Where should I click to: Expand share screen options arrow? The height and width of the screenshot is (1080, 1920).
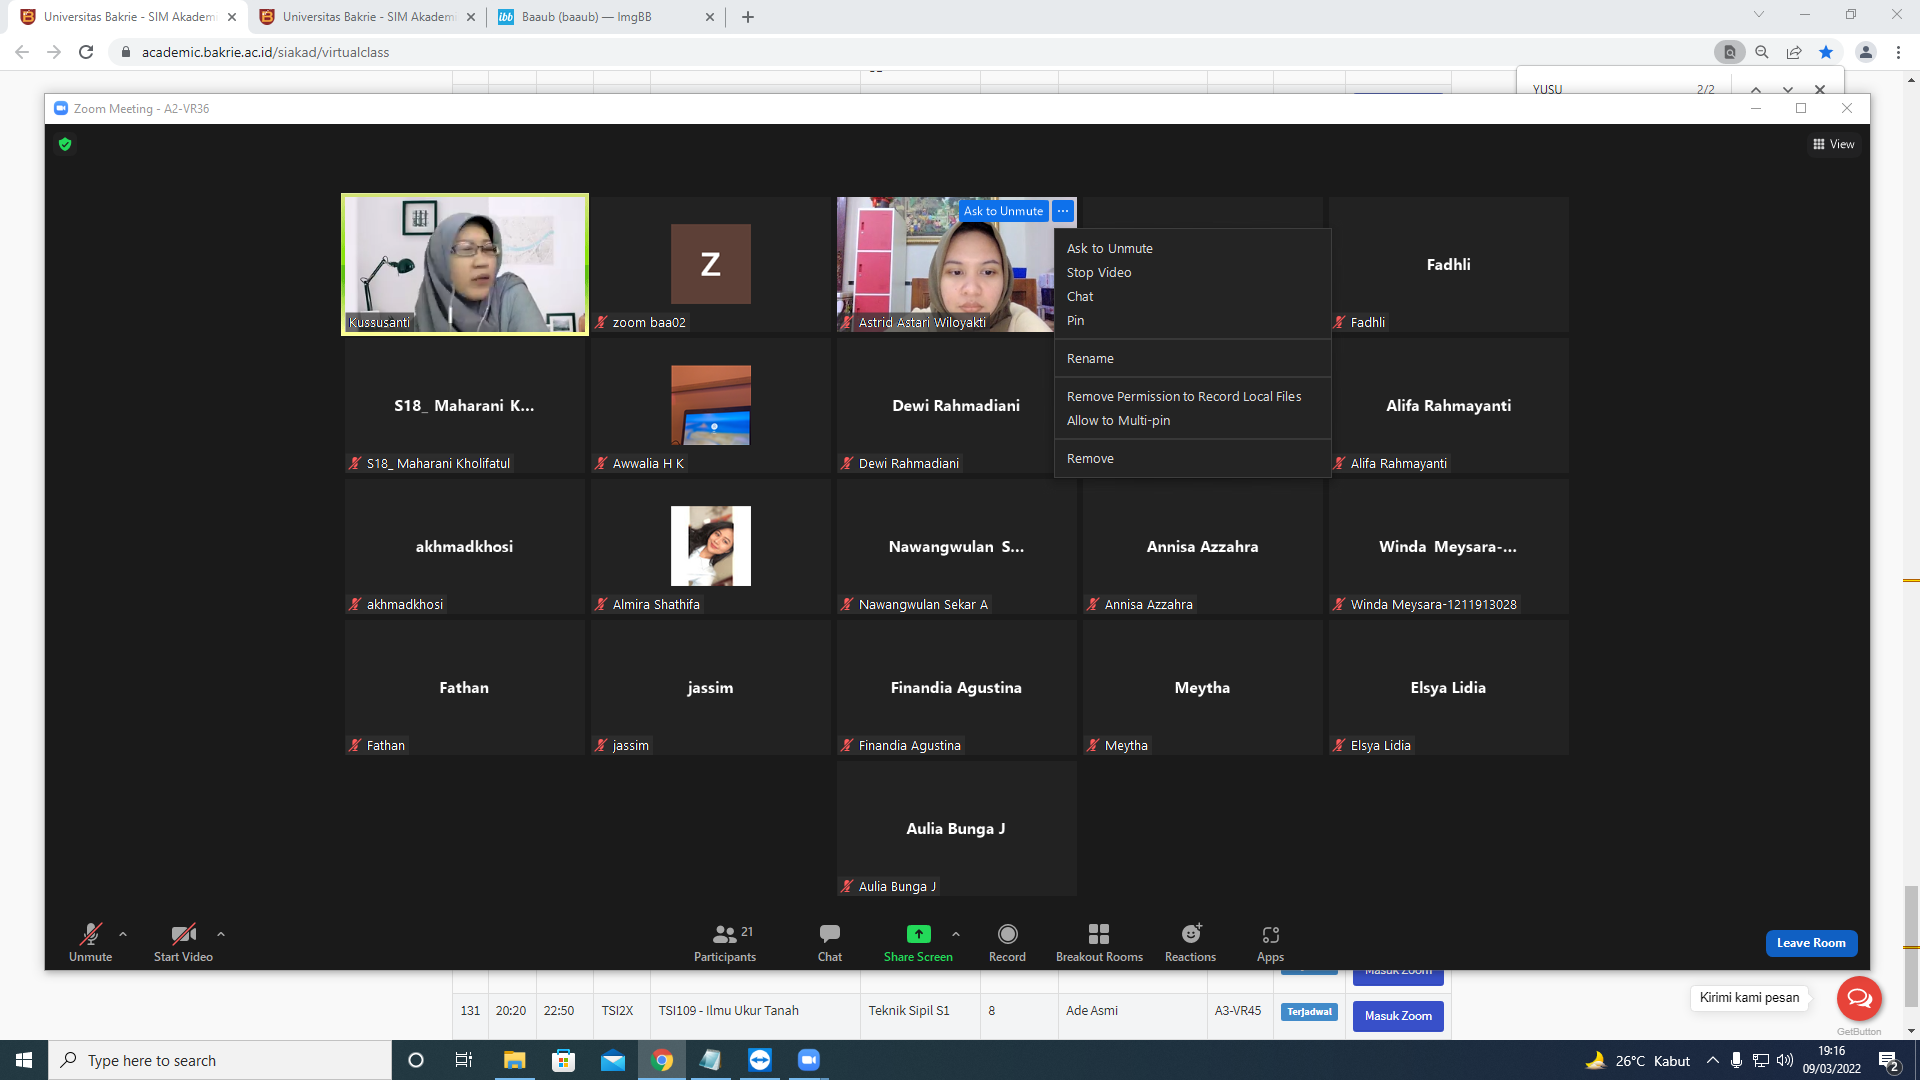[x=956, y=934]
